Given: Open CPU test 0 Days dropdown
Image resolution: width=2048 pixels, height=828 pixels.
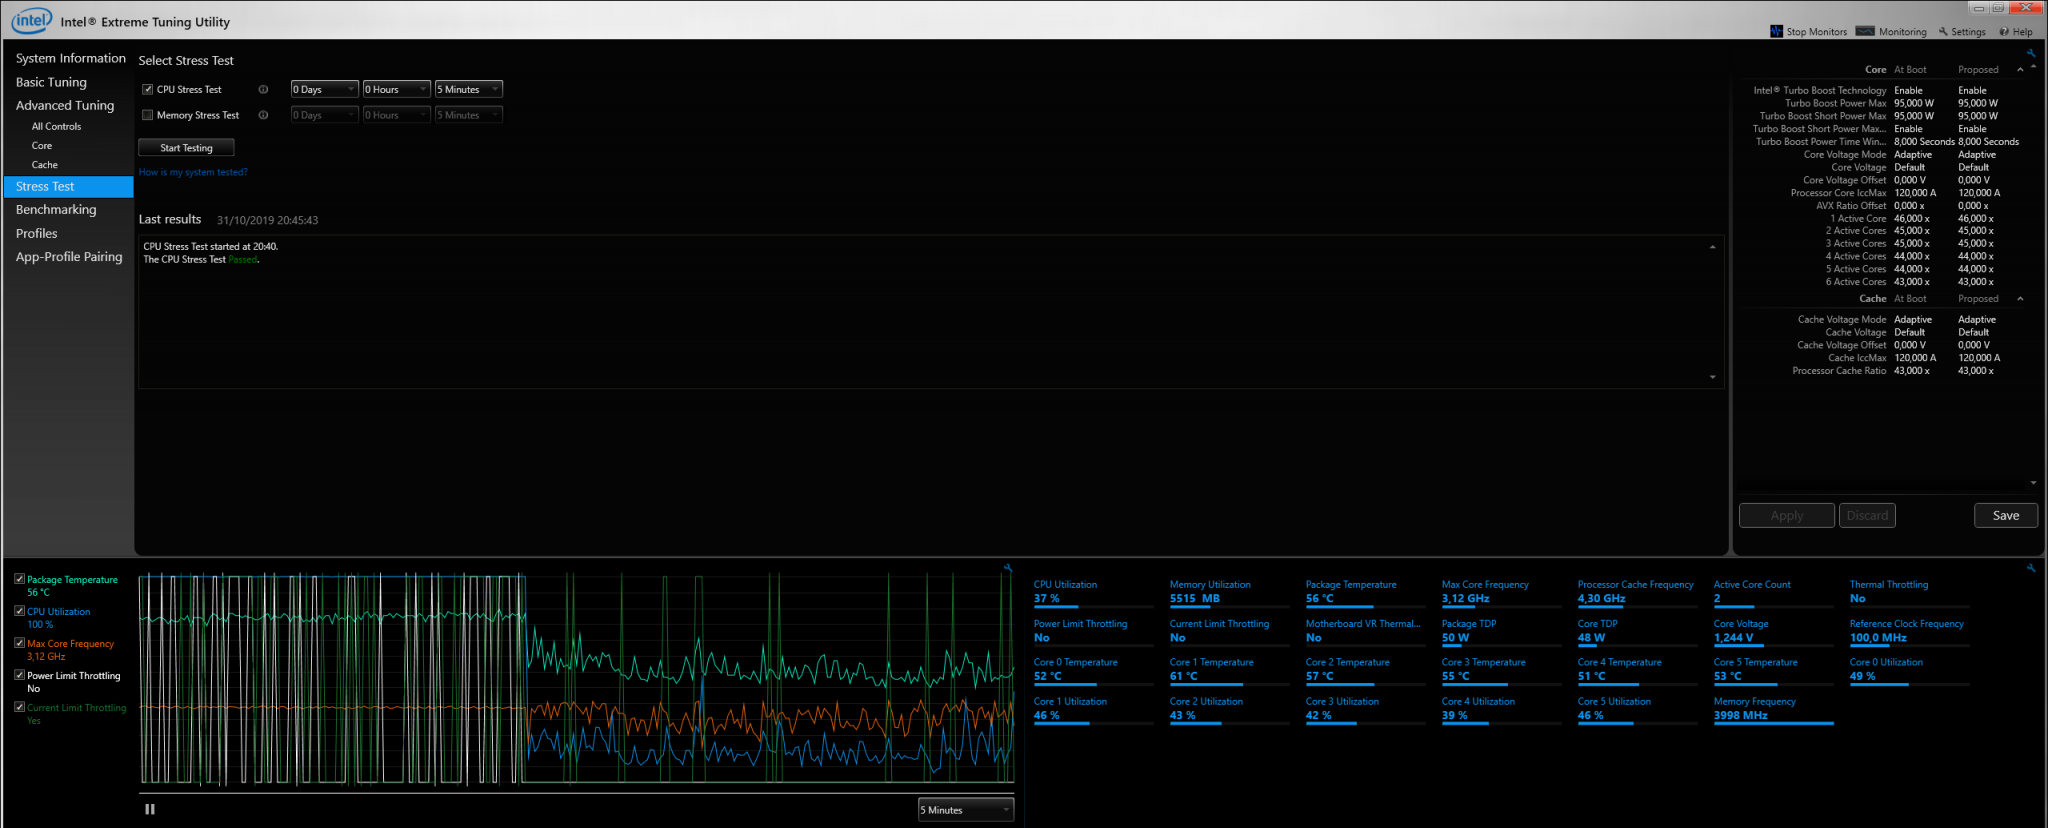Looking at the screenshot, I should coord(324,89).
